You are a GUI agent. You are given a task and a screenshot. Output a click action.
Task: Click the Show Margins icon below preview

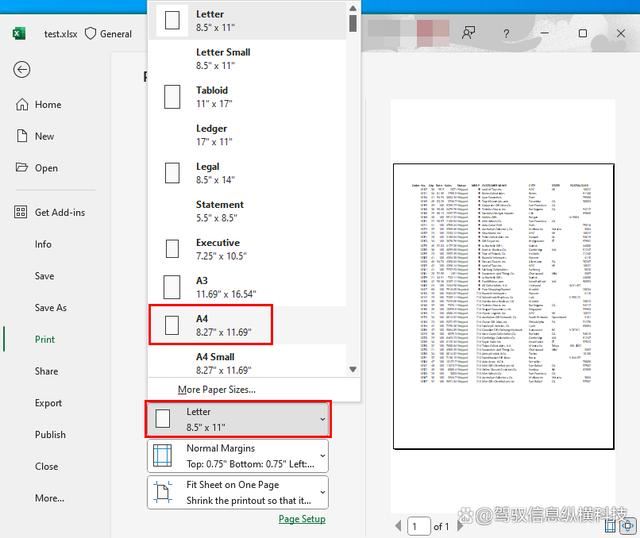(x=610, y=526)
